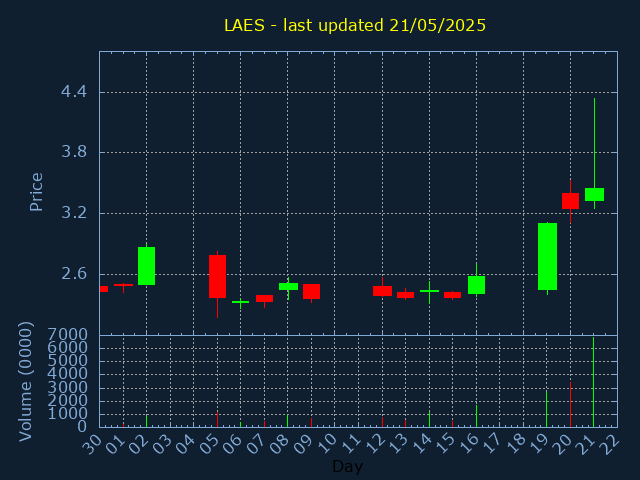Click the day 21 tick label
The image size is (640, 480).
tap(587, 444)
